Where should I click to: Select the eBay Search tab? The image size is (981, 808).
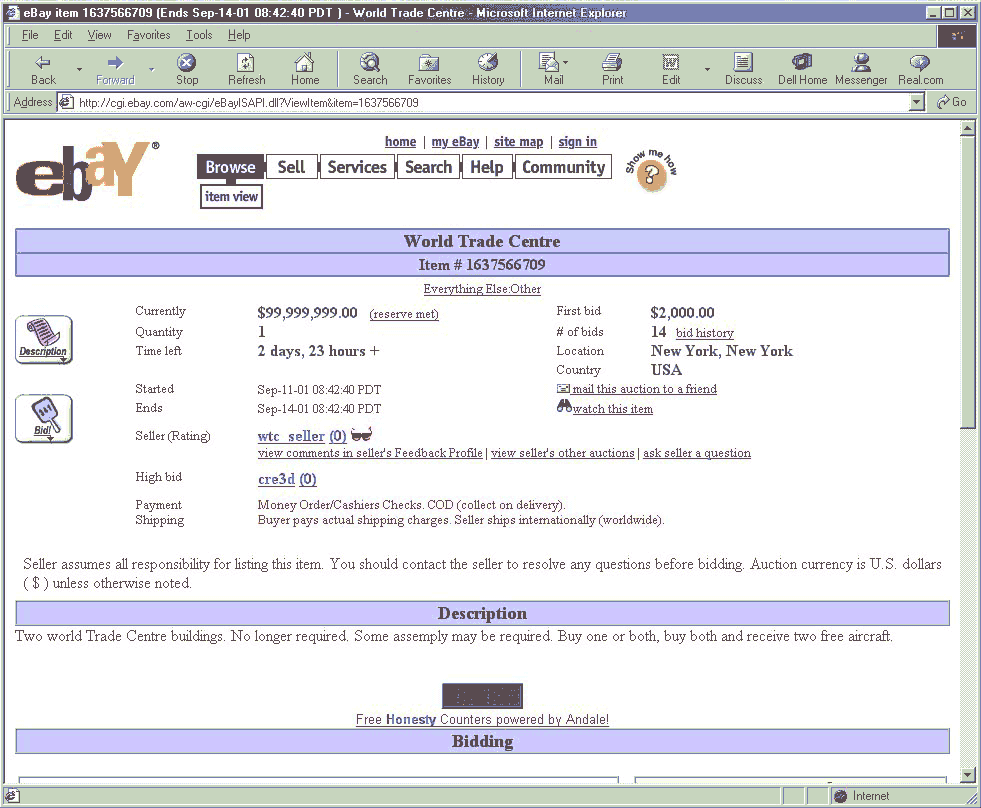[429, 167]
